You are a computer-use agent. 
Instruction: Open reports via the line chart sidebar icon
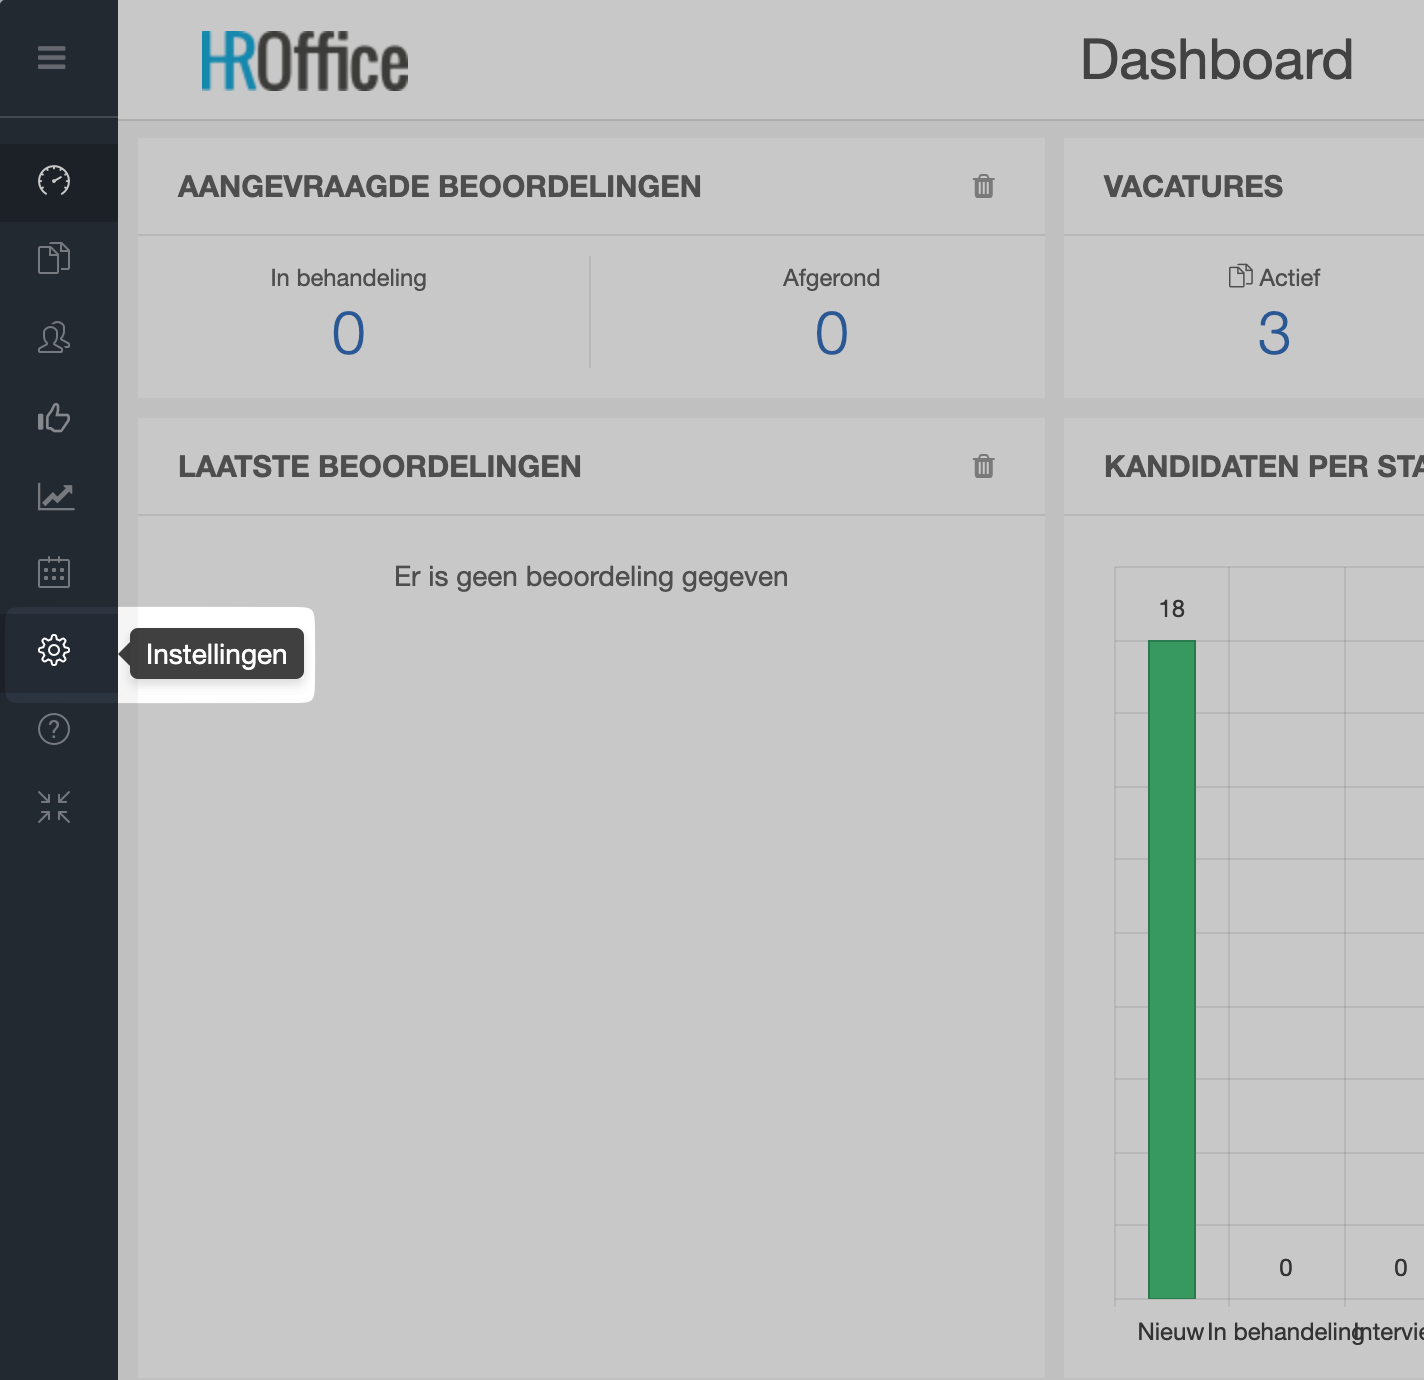[54, 496]
